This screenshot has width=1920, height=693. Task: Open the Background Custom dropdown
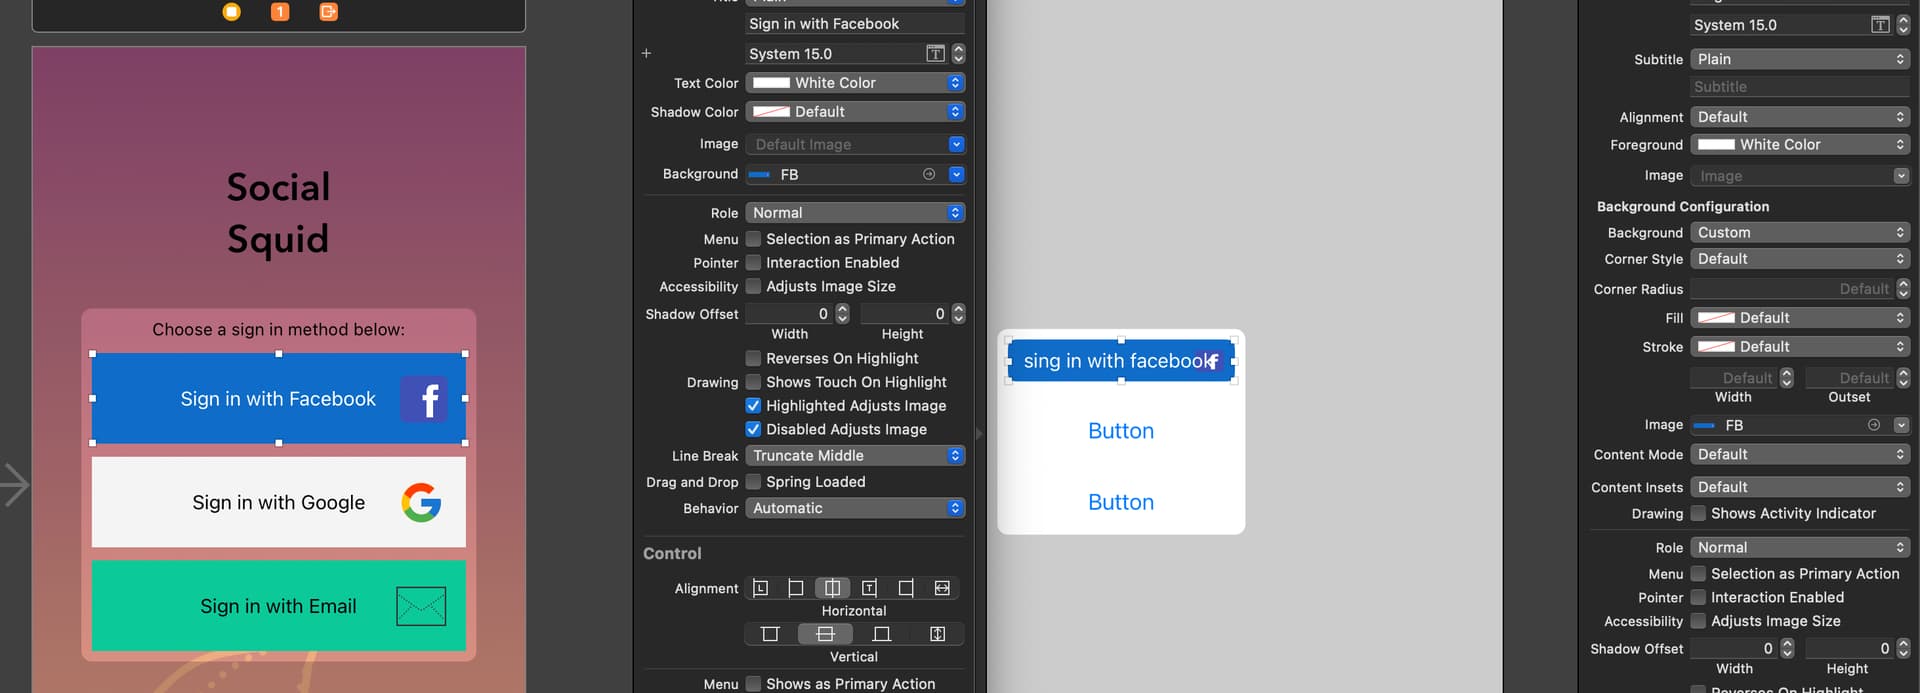click(1800, 232)
